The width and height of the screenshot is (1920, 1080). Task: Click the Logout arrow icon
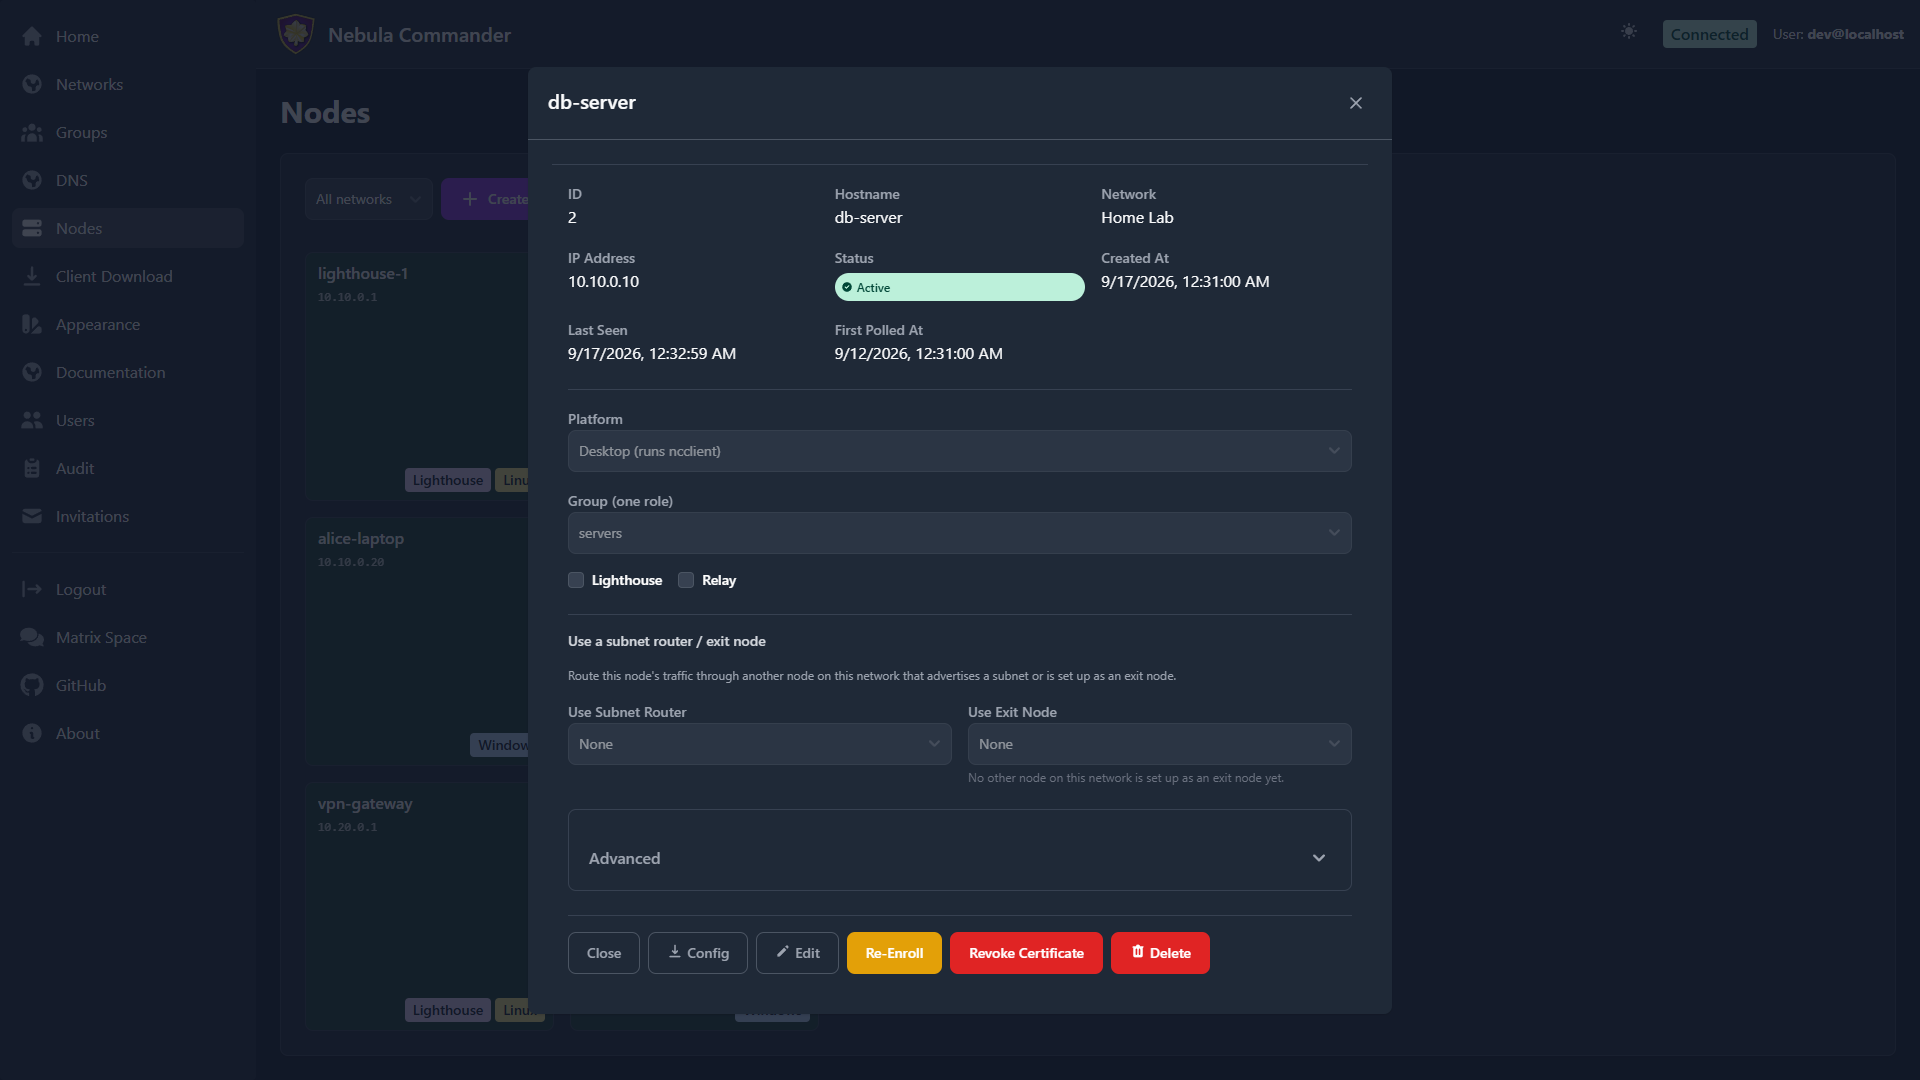pos(32,589)
